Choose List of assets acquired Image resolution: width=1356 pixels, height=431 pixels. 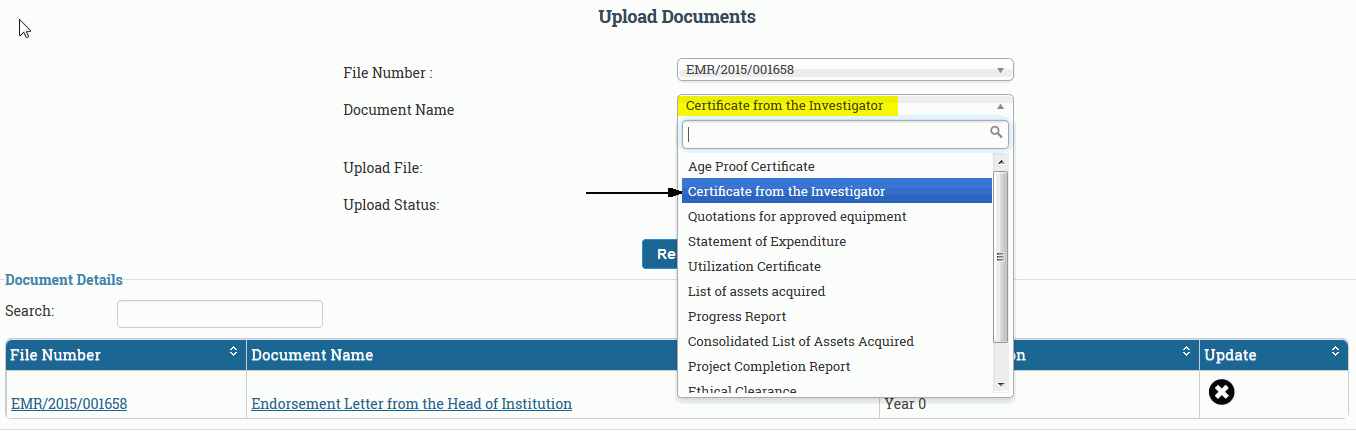pos(756,292)
